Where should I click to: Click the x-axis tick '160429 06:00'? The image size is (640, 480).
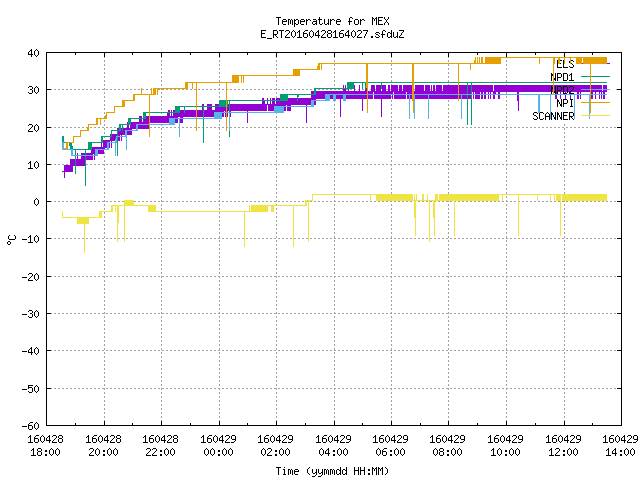(x=391, y=446)
